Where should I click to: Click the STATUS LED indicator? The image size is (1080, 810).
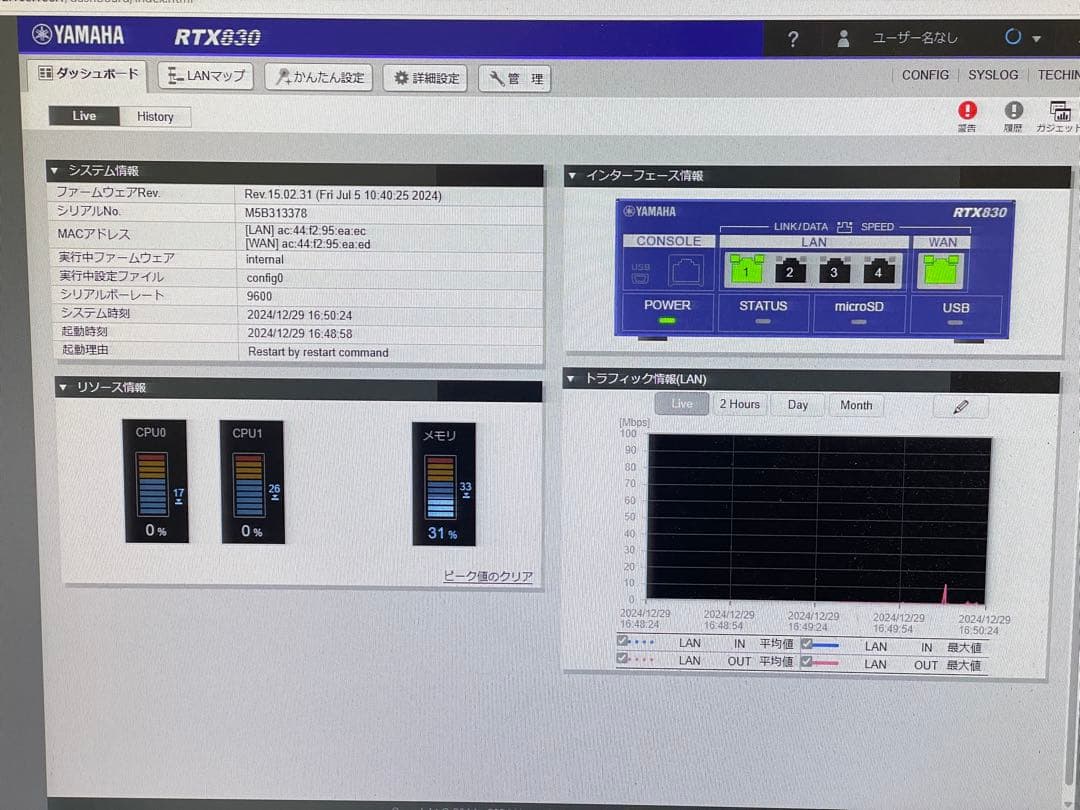(x=762, y=321)
